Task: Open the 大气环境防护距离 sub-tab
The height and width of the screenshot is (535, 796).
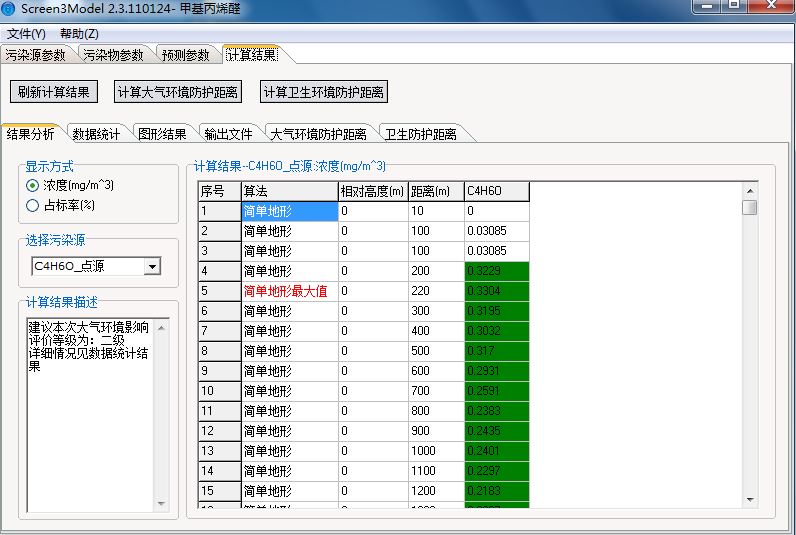Action: [318, 134]
